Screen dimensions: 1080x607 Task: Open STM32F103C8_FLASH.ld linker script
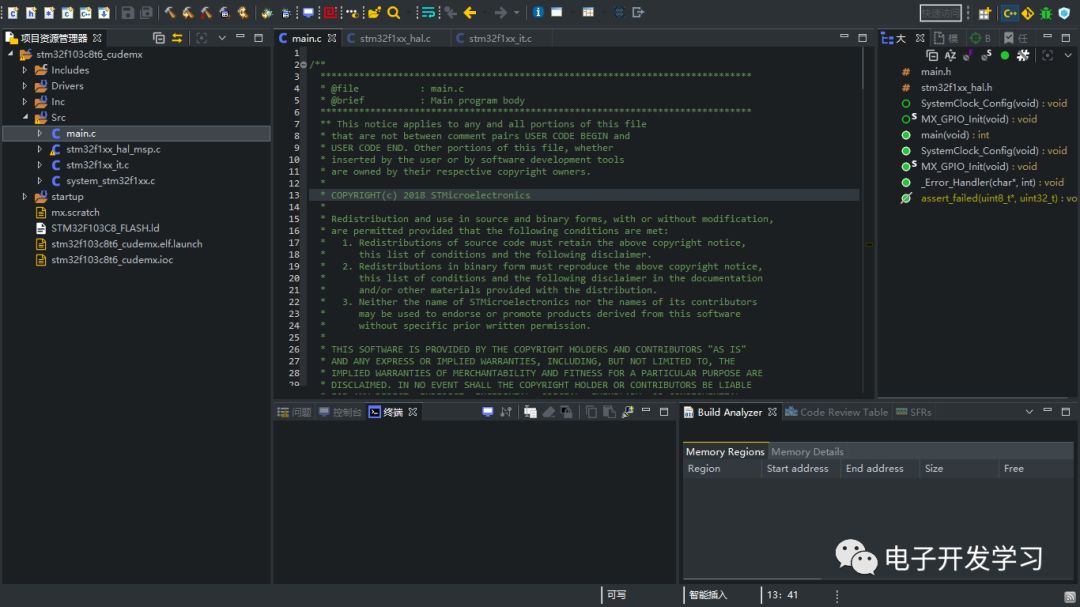point(105,228)
